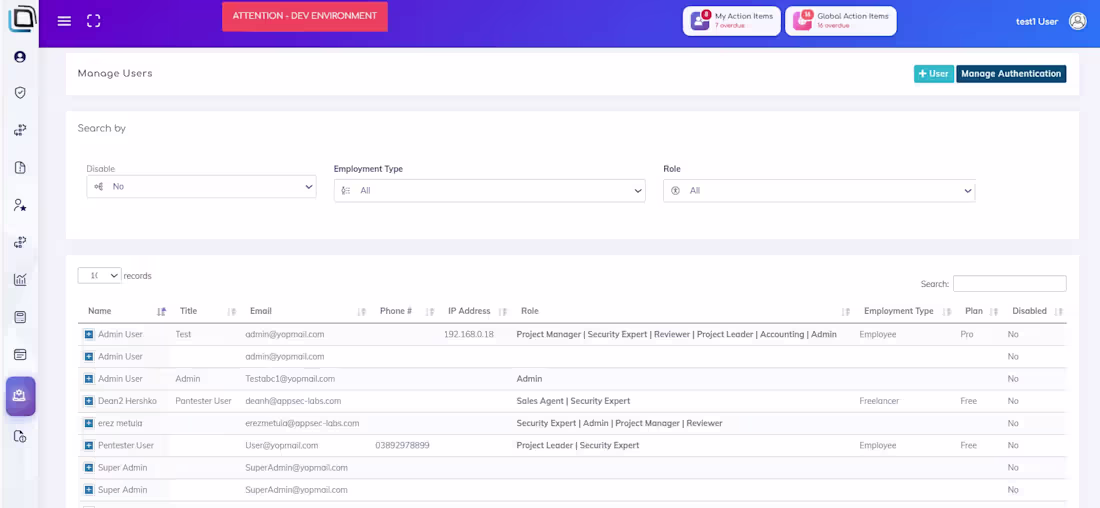Click the Pantester User title cell
The height and width of the screenshot is (508, 1100).
(x=203, y=401)
